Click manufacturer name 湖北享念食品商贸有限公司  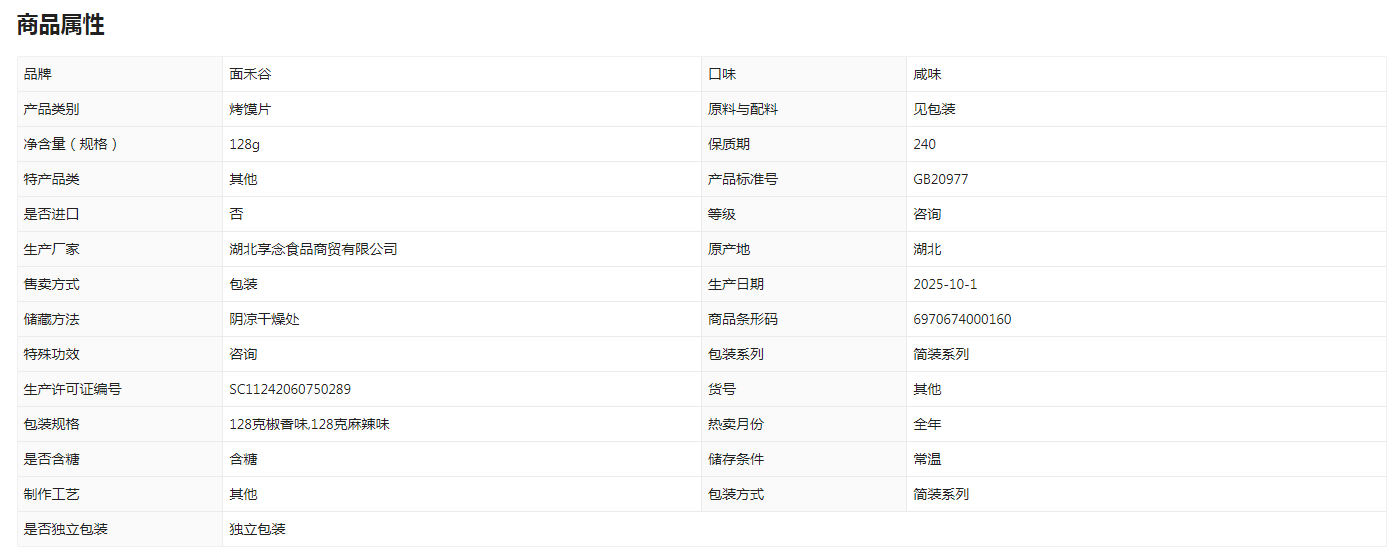(313, 249)
